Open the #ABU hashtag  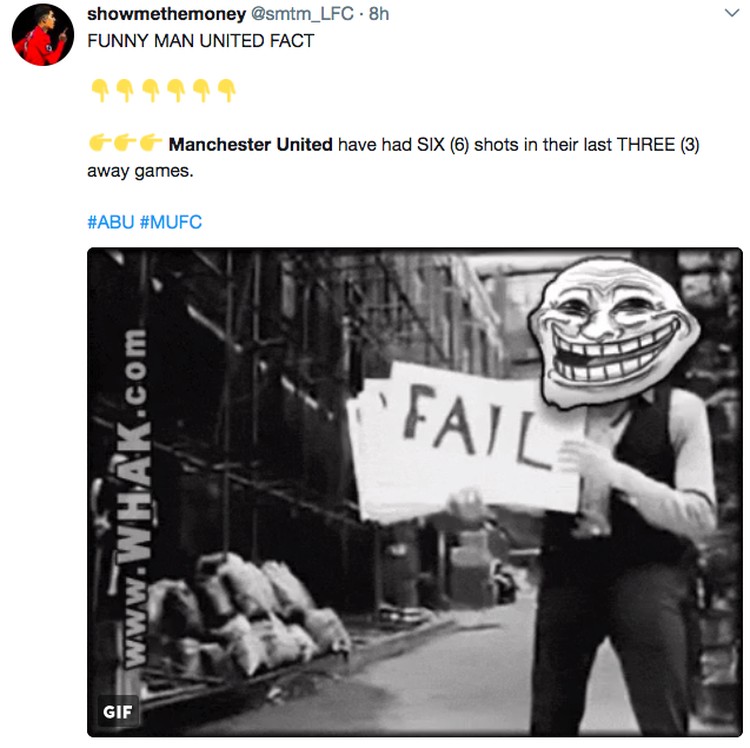tap(110, 222)
